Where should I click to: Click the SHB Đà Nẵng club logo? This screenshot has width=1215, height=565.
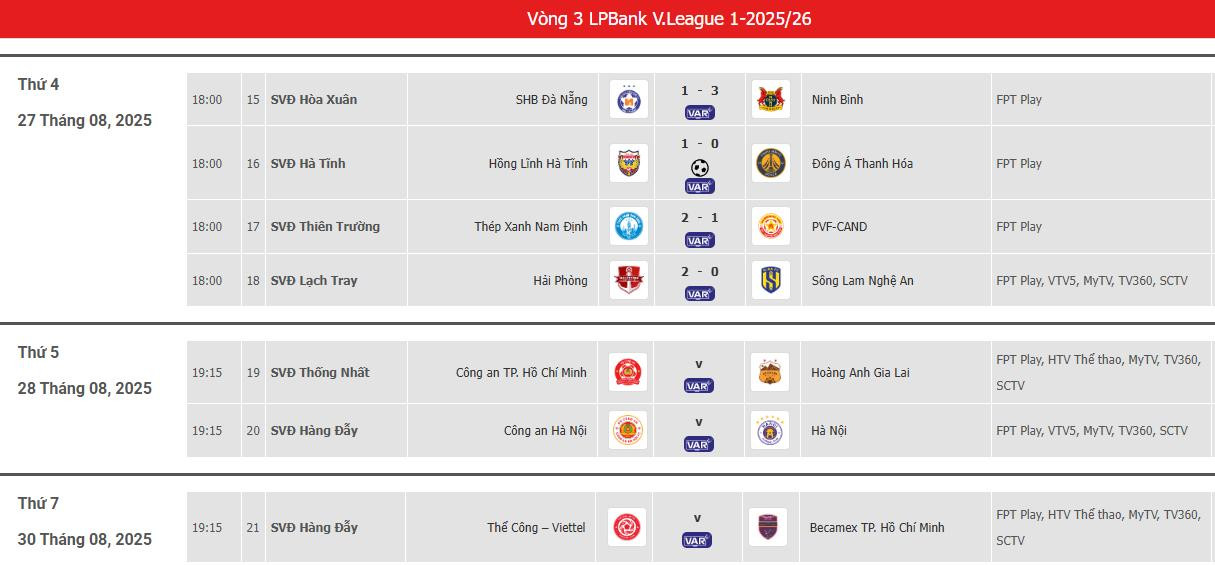[628, 99]
